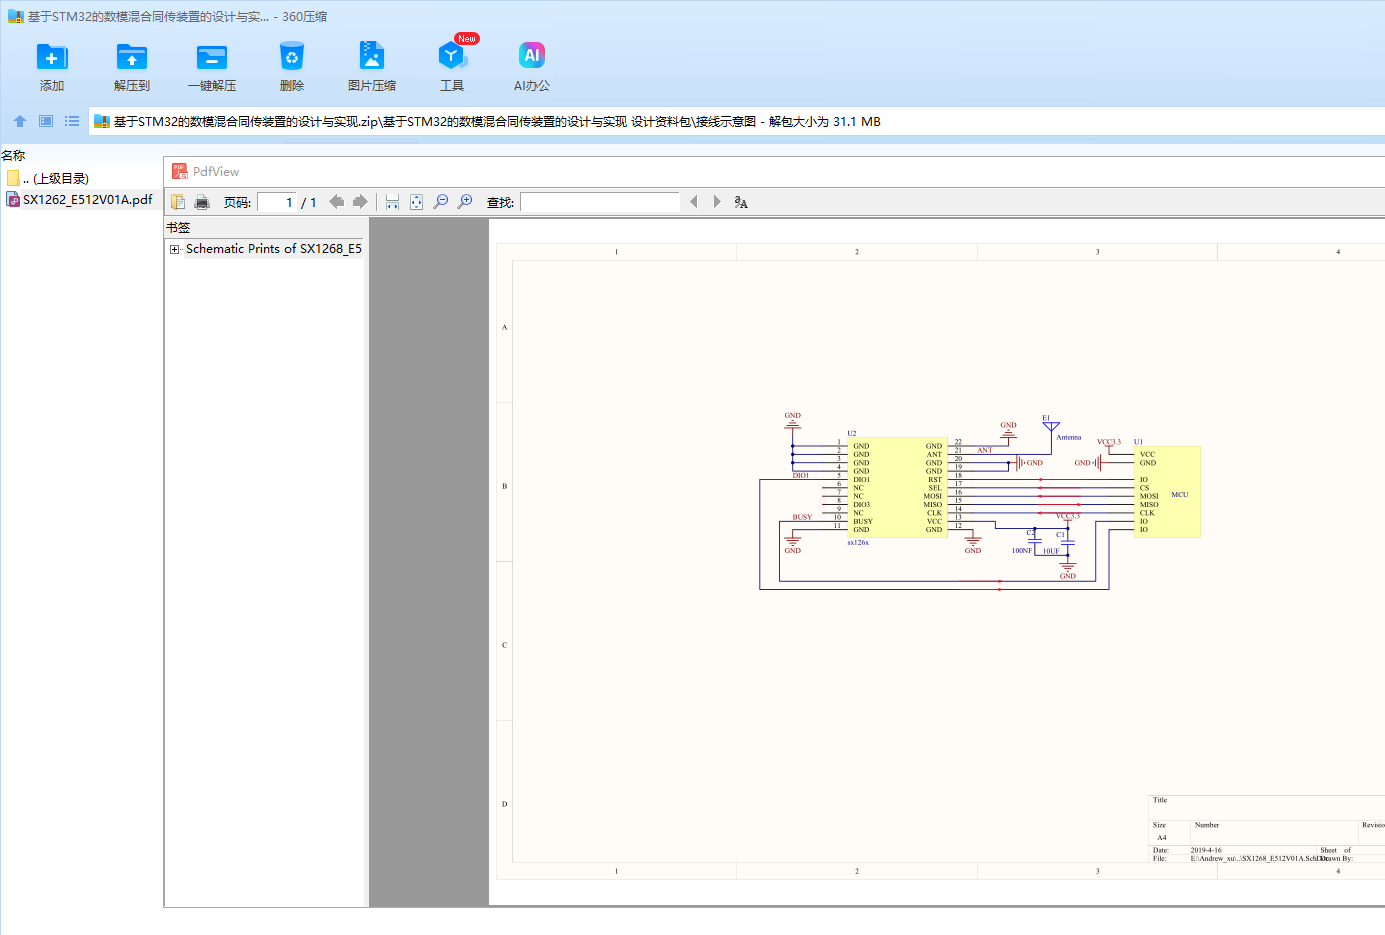1385x935 pixels.
Task: Switch to thumbnail view mode icon
Action: coord(46,121)
